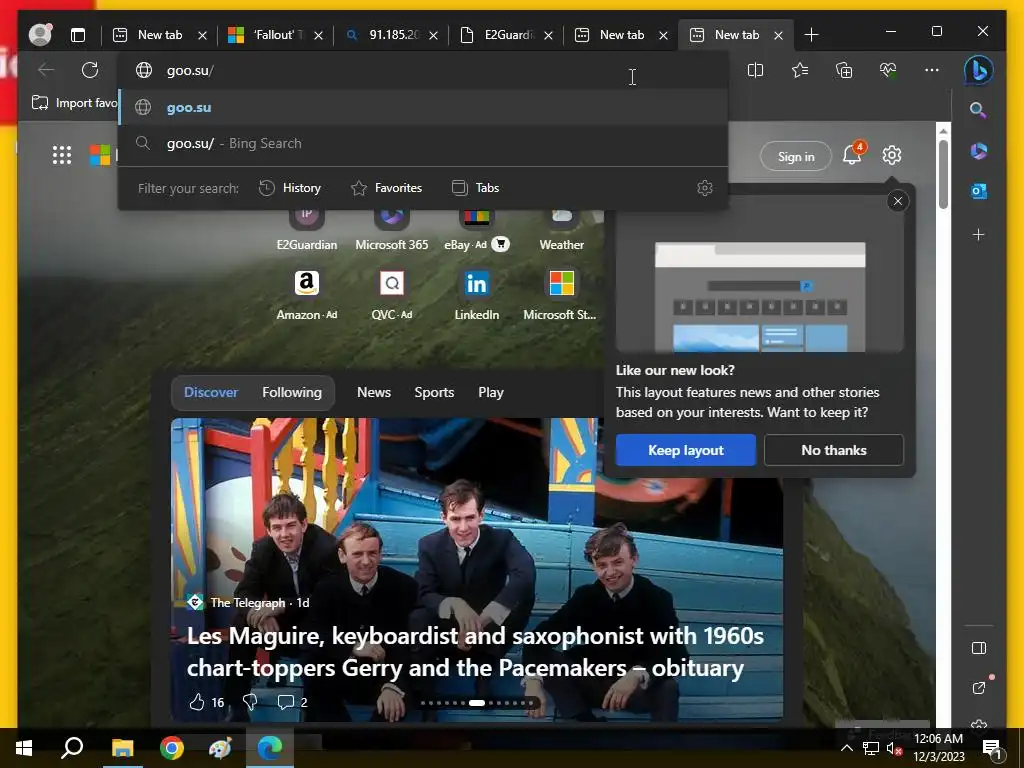Toggle the sidebar visibility icon
Viewport: 1024px width, 768px height.
pos(978,648)
